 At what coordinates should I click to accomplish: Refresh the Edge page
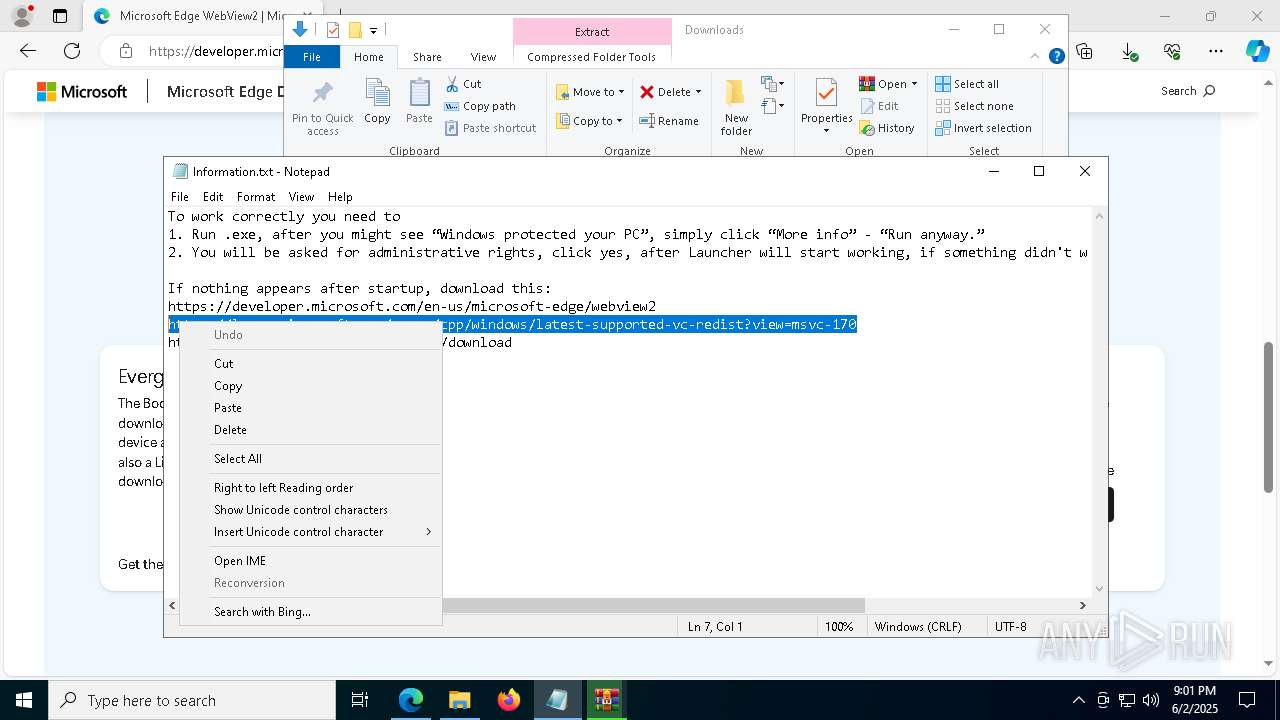(x=72, y=51)
